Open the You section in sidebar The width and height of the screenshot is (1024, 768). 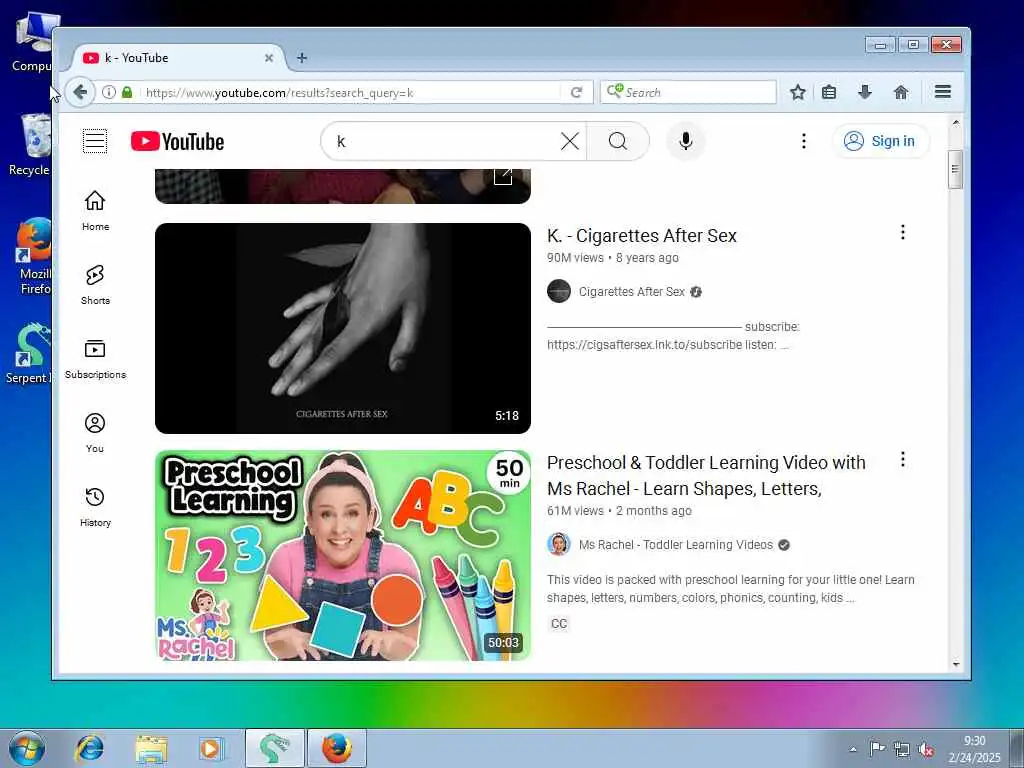click(x=95, y=432)
